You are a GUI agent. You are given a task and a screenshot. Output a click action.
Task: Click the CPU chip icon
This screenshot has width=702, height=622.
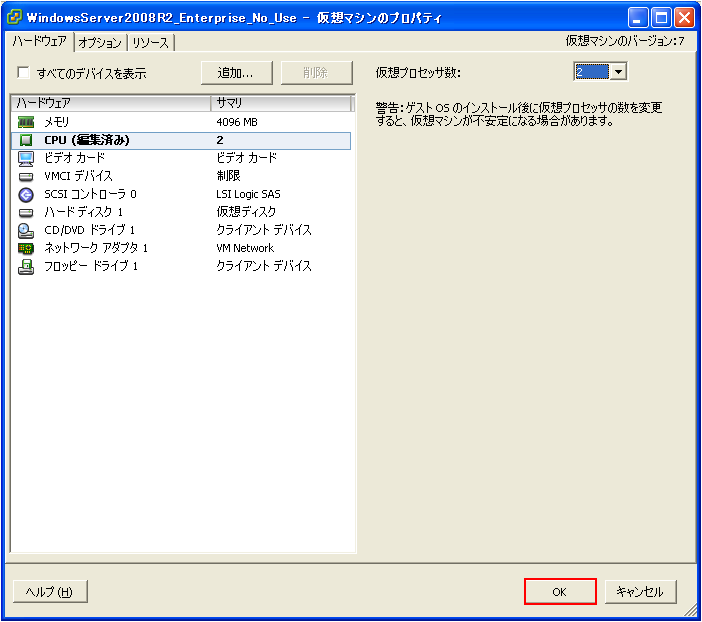26,140
